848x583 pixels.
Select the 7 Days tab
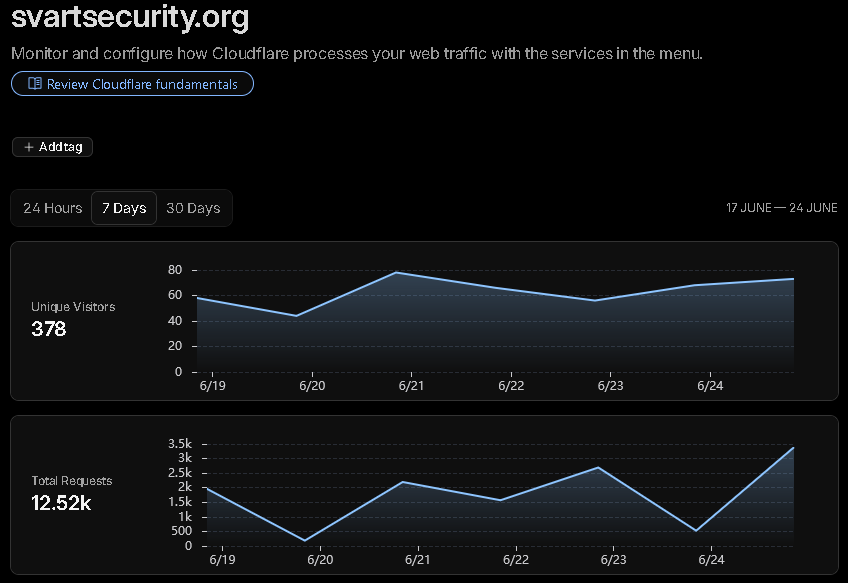[x=124, y=208]
